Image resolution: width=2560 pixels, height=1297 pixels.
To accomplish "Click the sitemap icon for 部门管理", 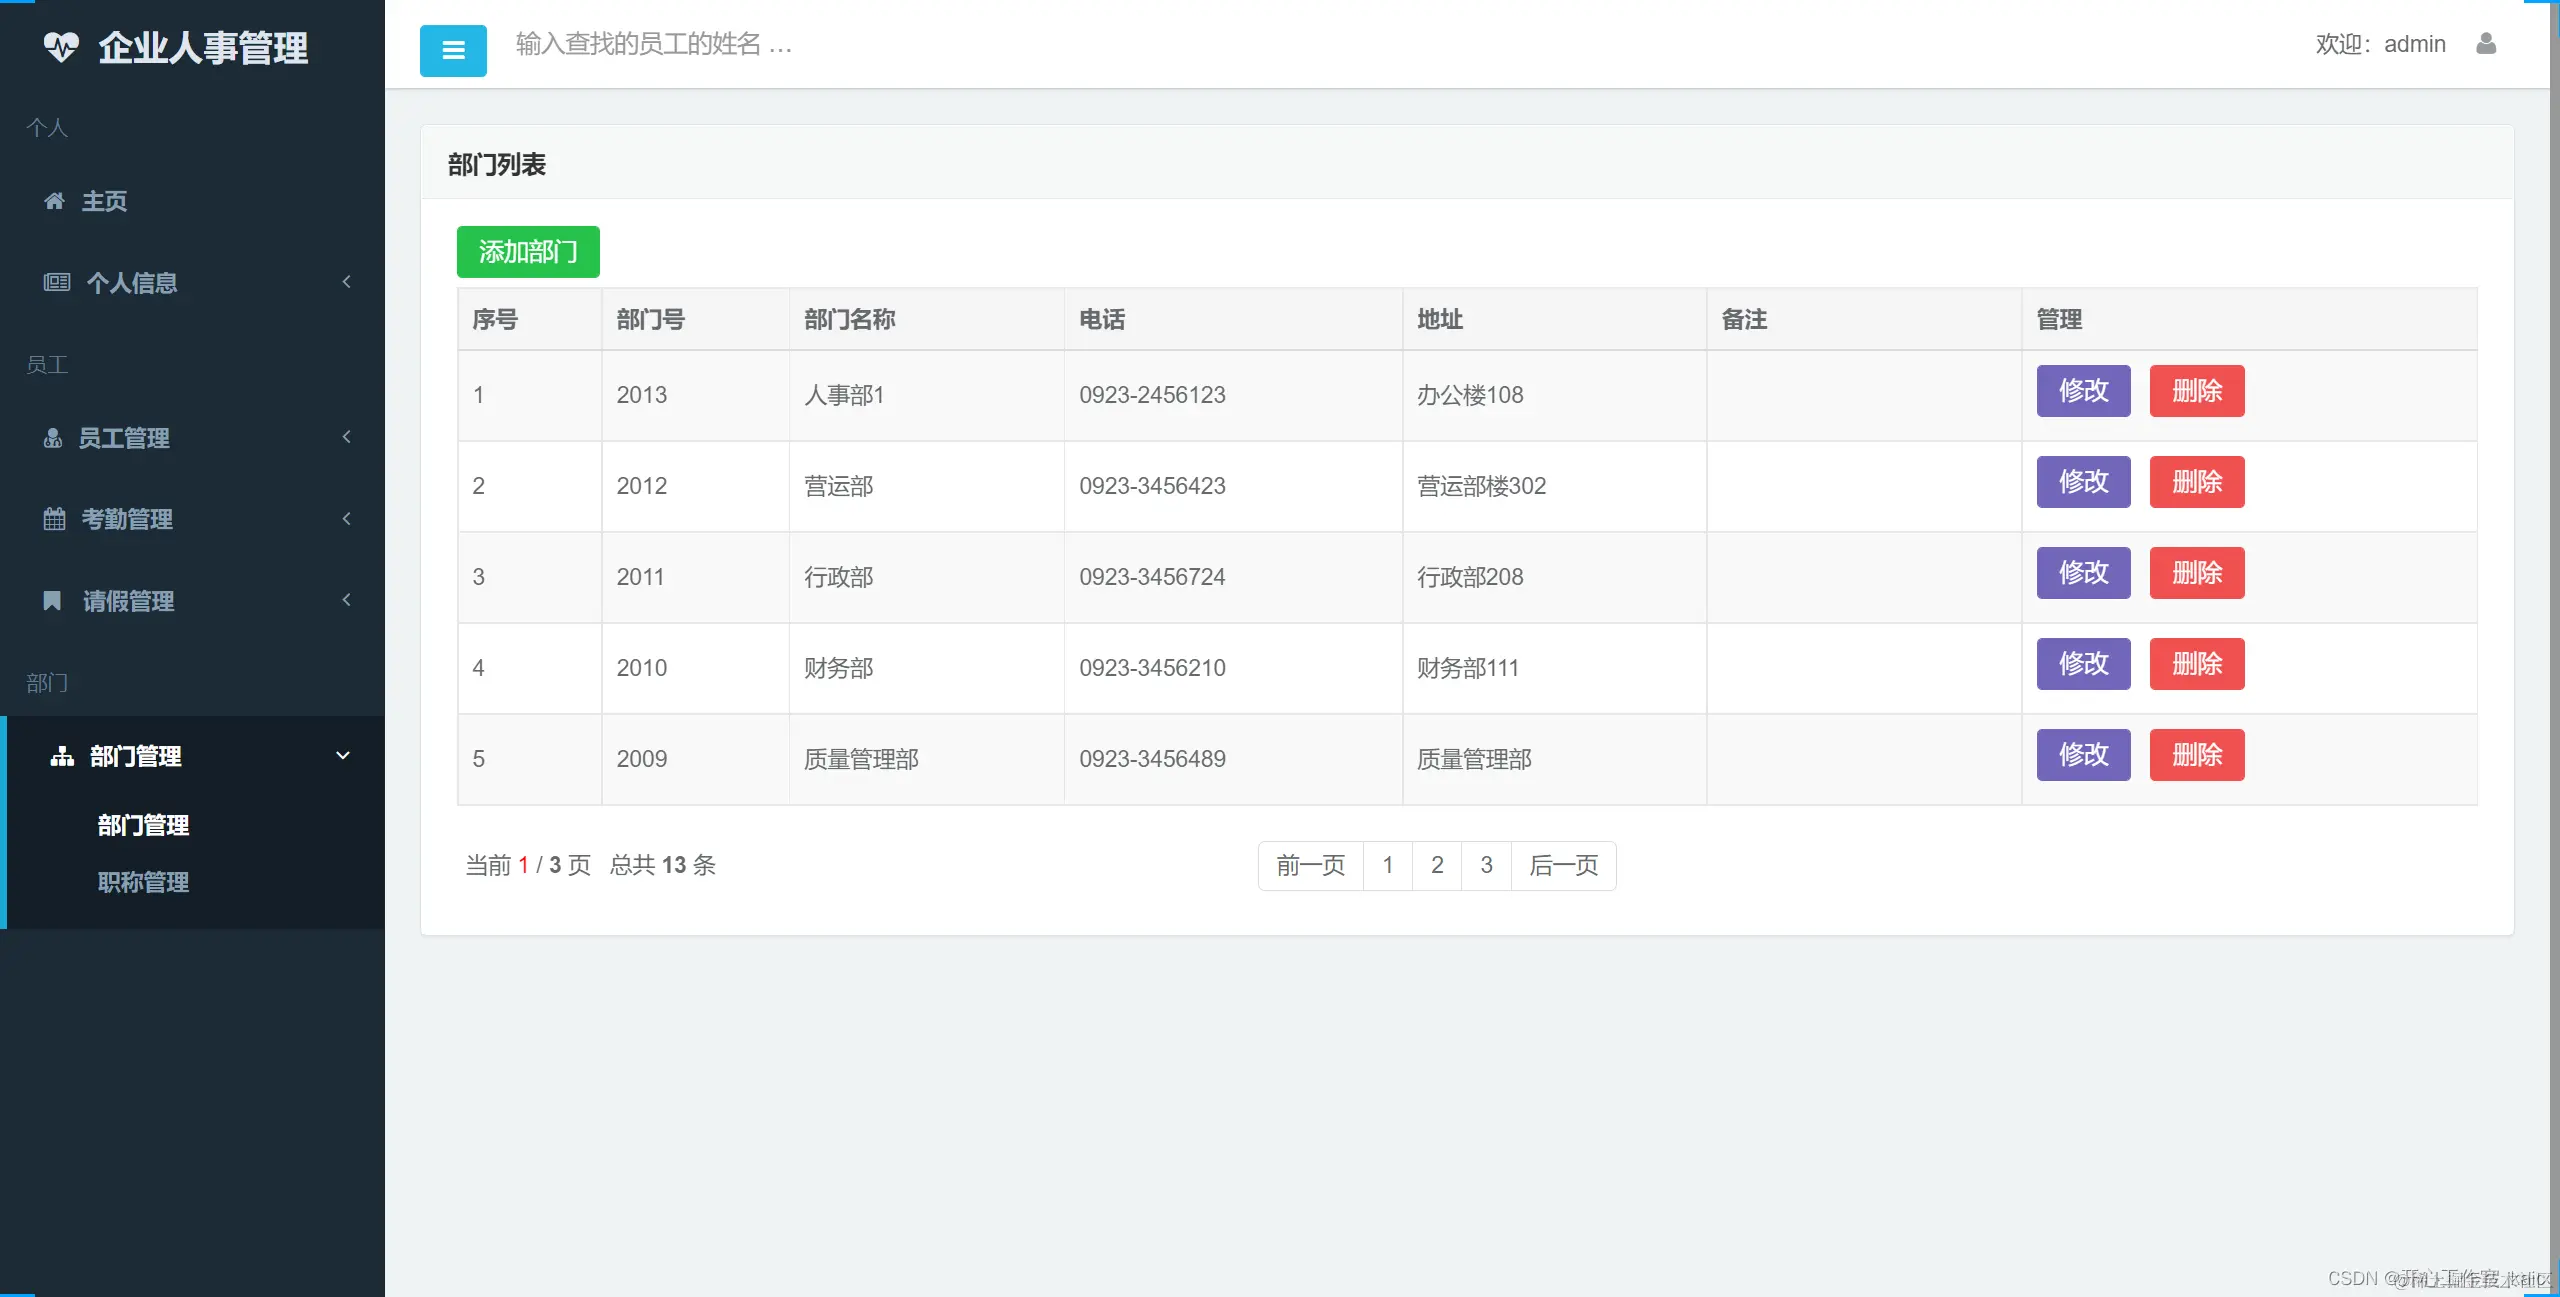I will point(62,756).
